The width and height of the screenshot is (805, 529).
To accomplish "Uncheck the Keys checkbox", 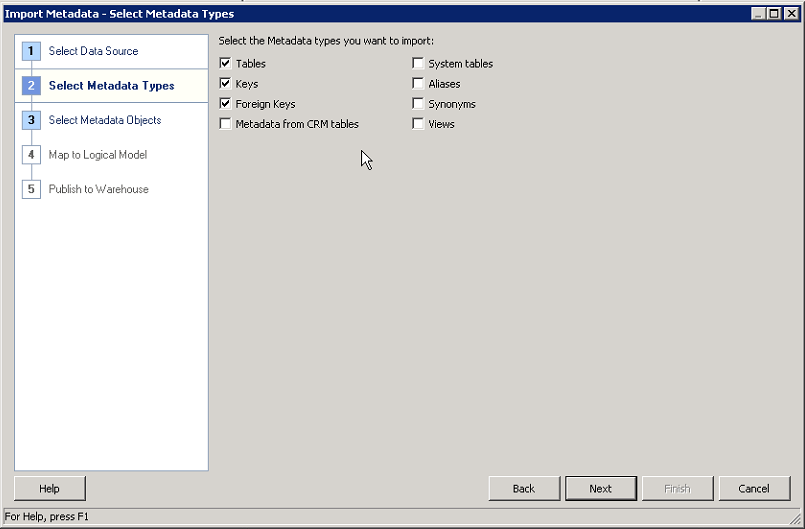I will pyautogui.click(x=225, y=84).
